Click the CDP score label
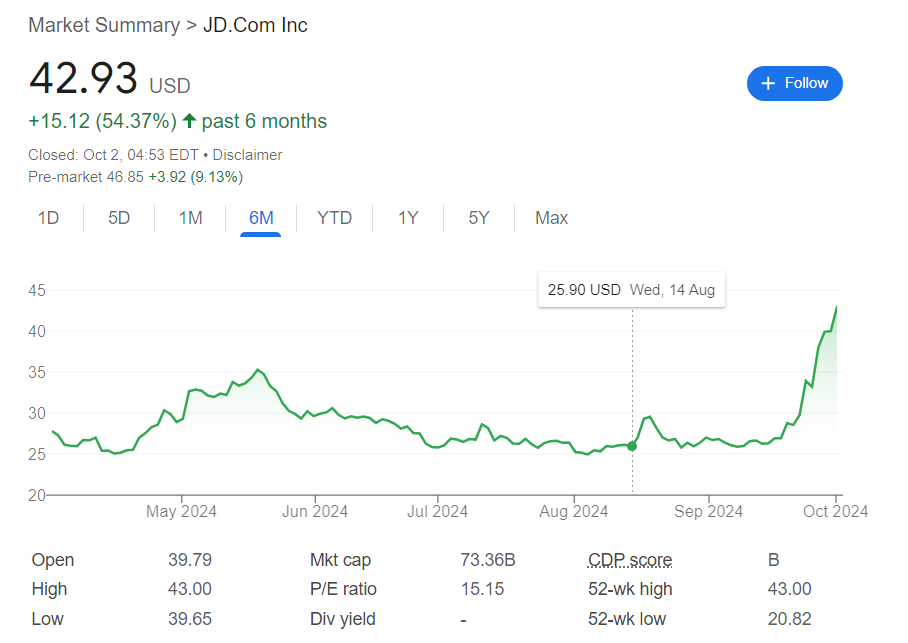Image resolution: width=908 pixels, height=643 pixels. coord(630,560)
